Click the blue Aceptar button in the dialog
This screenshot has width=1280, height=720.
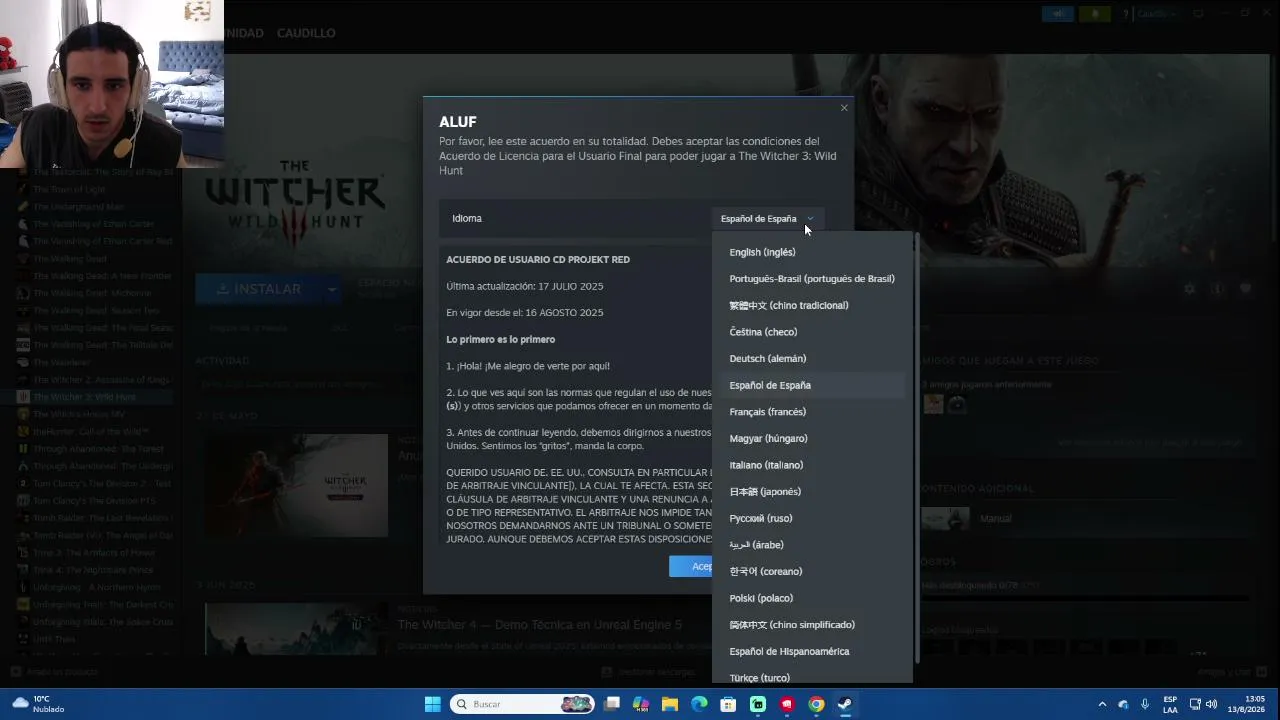691,567
